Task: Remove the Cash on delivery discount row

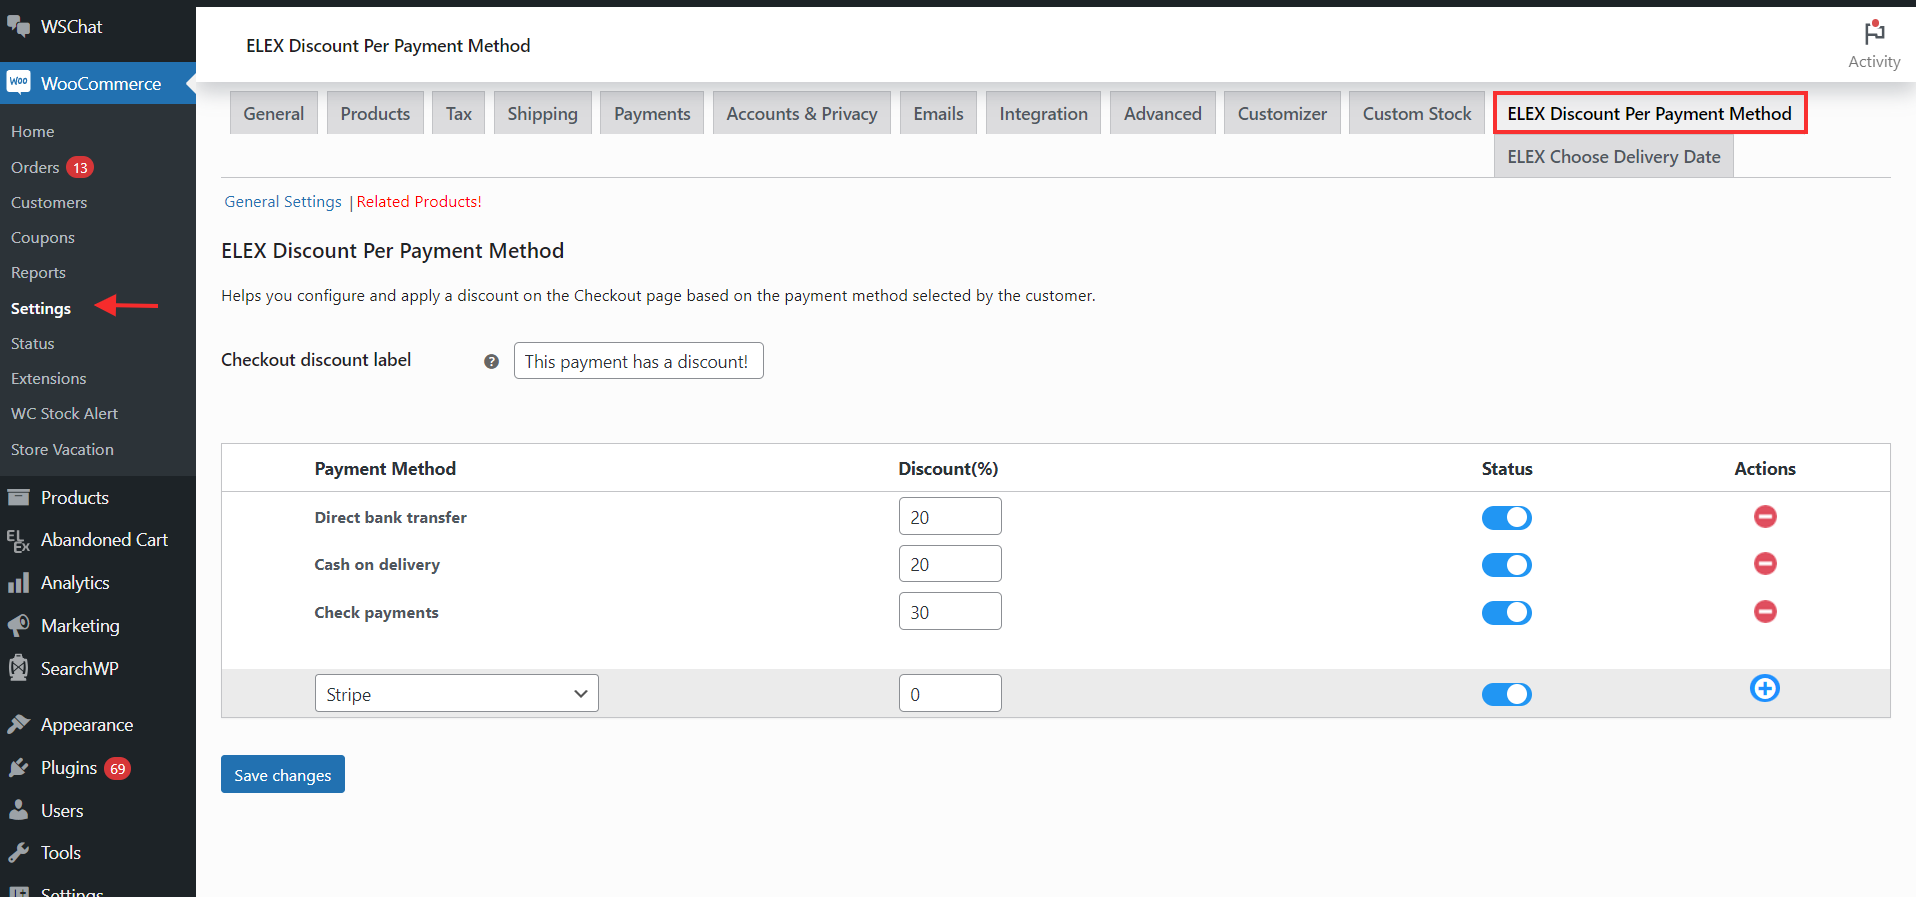Action: tap(1765, 564)
